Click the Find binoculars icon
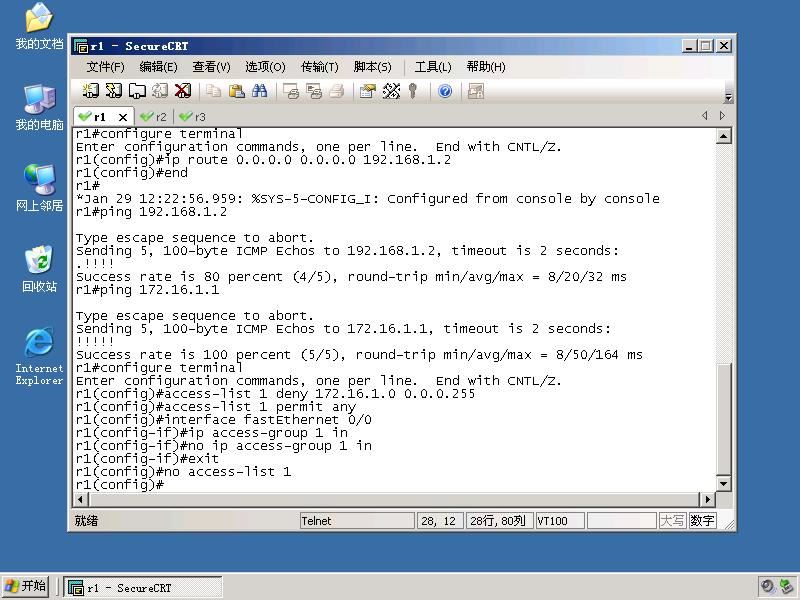 [259, 91]
